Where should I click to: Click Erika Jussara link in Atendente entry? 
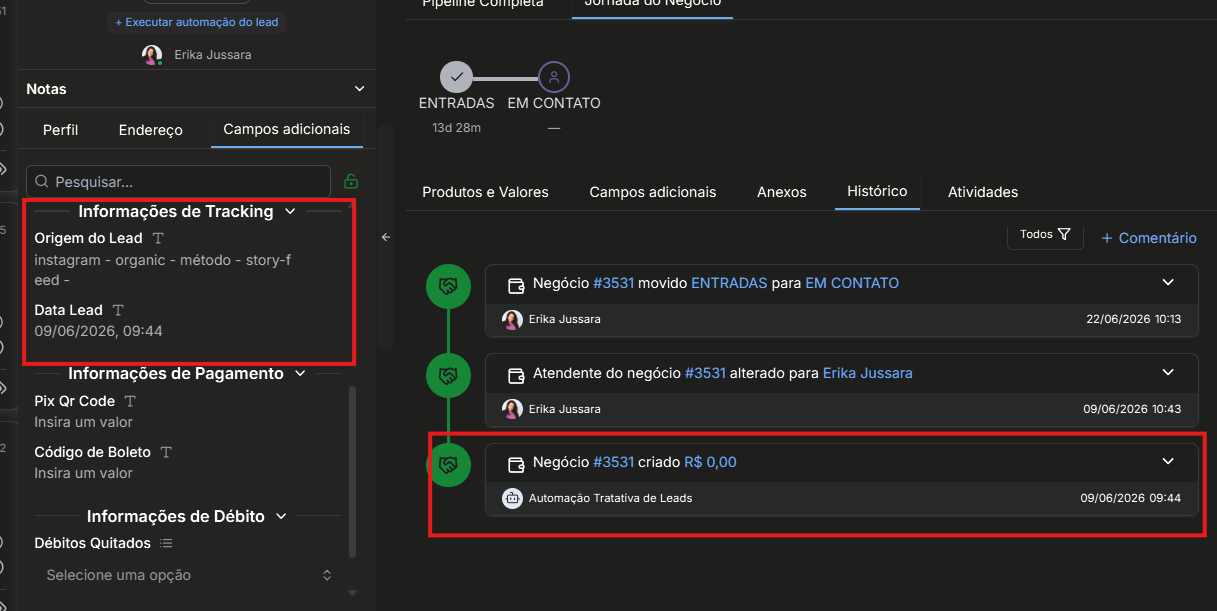pos(868,373)
